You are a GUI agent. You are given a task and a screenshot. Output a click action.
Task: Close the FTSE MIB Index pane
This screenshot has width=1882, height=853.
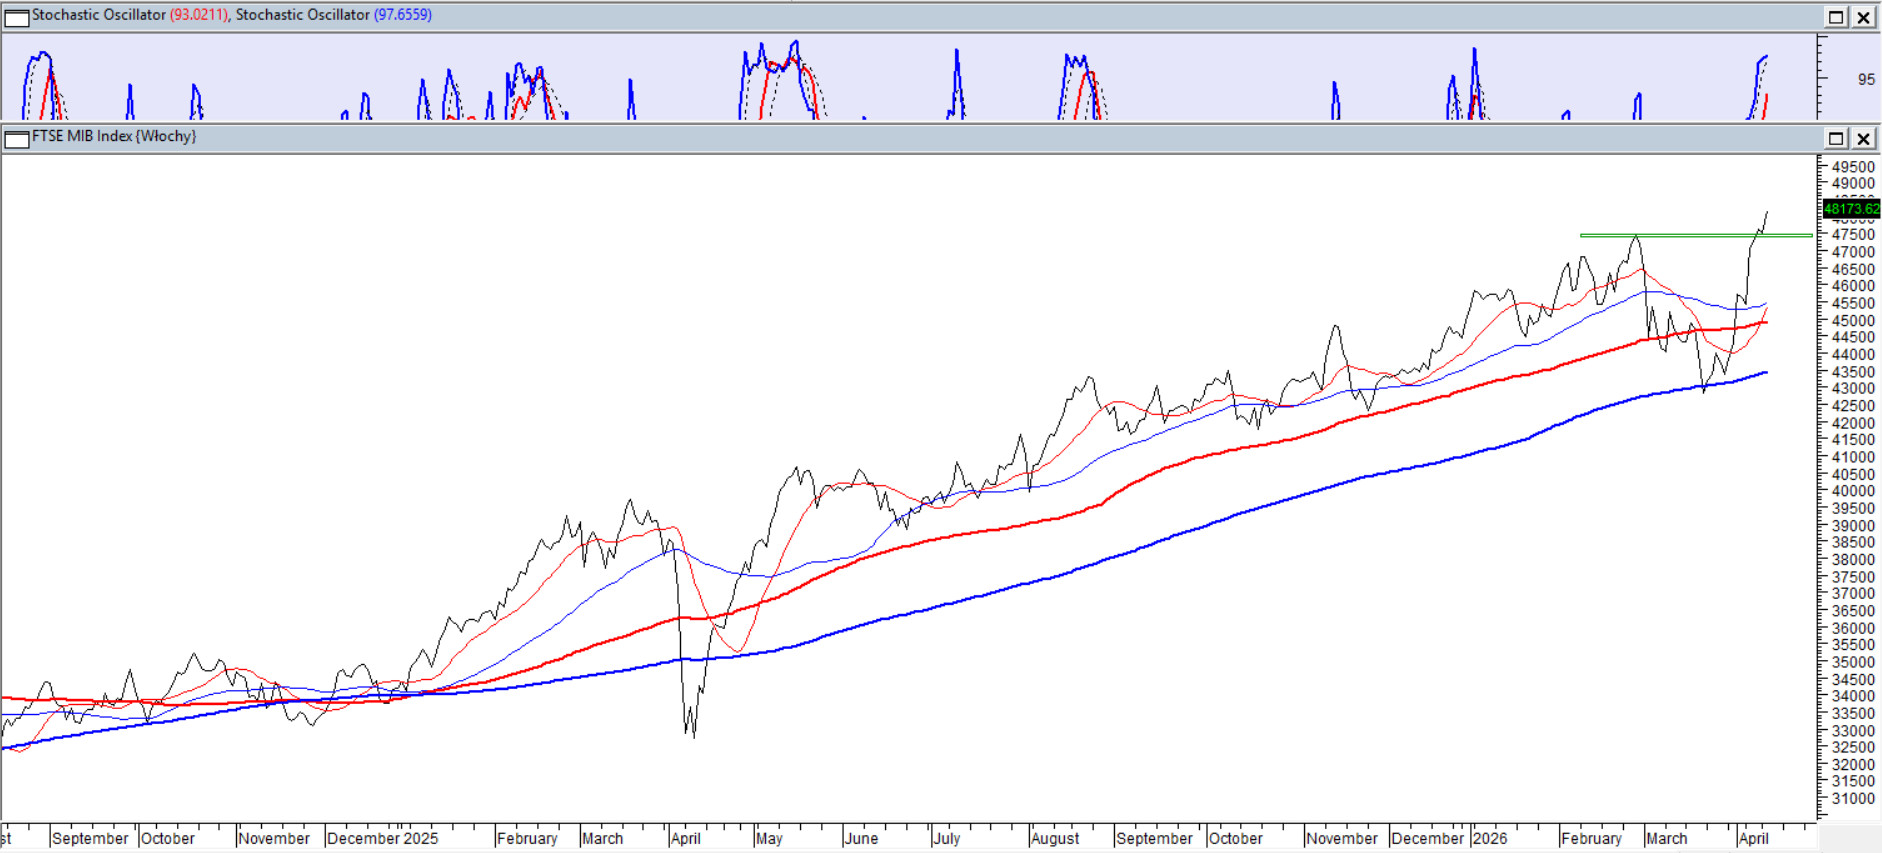pos(1864,138)
